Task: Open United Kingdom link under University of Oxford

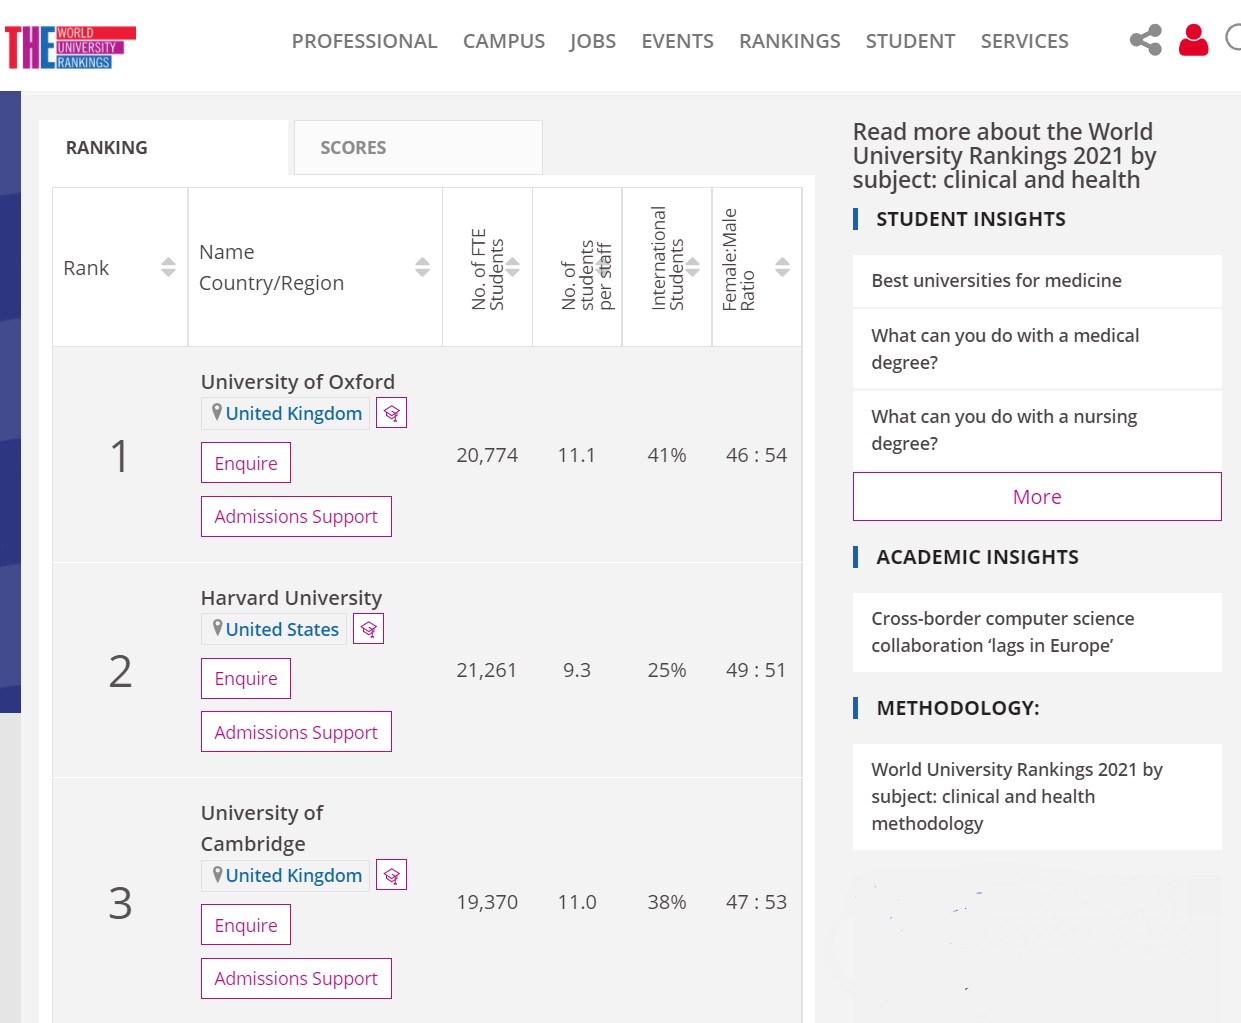Action: [293, 413]
